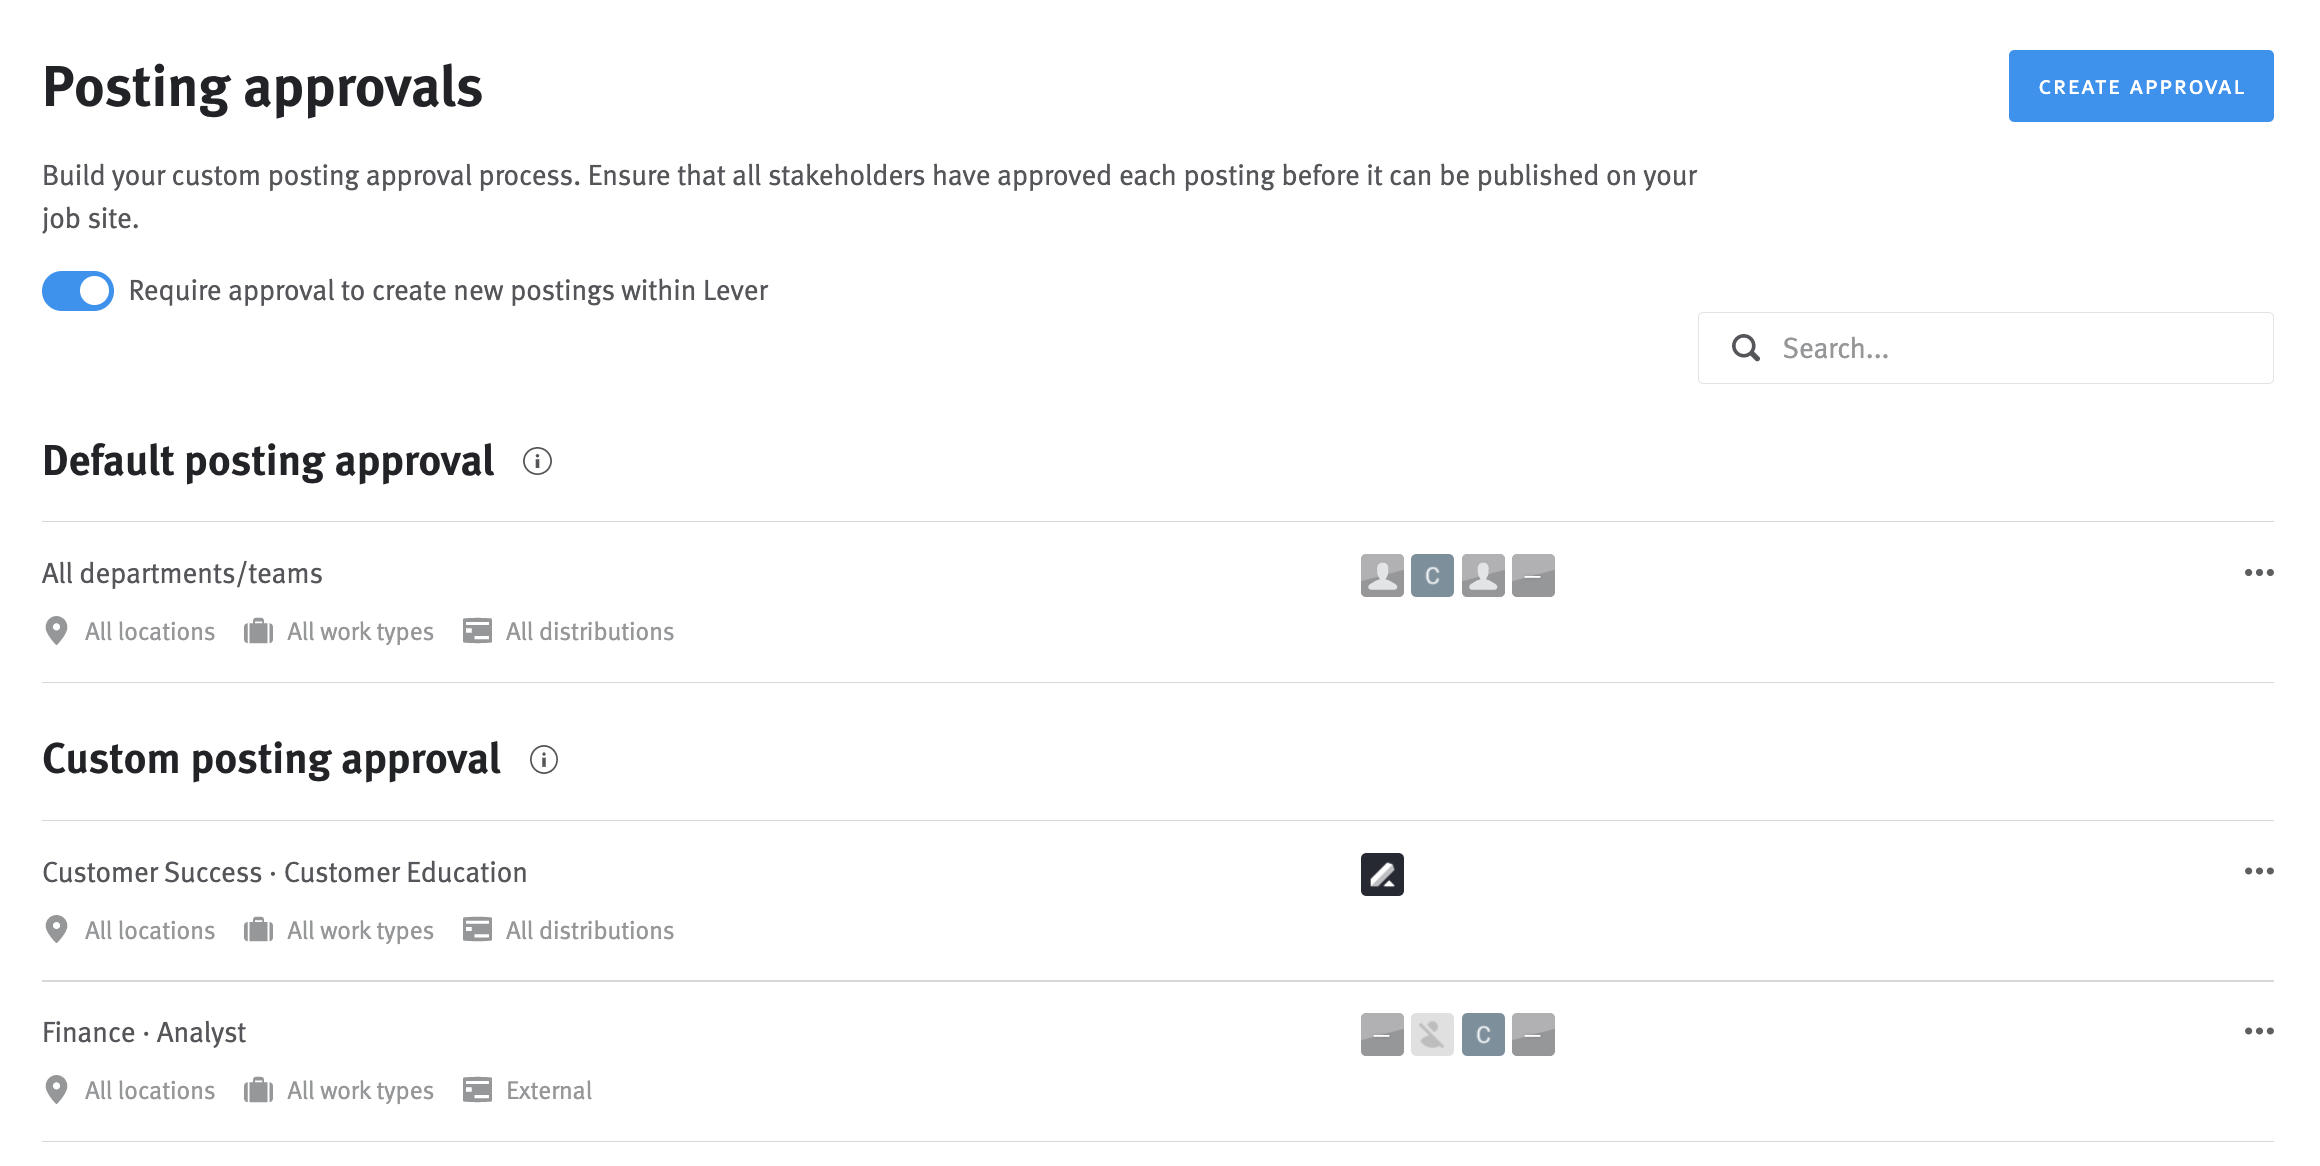Click the briefcase icon beside All work types
The height and width of the screenshot is (1166, 2320).
click(258, 631)
